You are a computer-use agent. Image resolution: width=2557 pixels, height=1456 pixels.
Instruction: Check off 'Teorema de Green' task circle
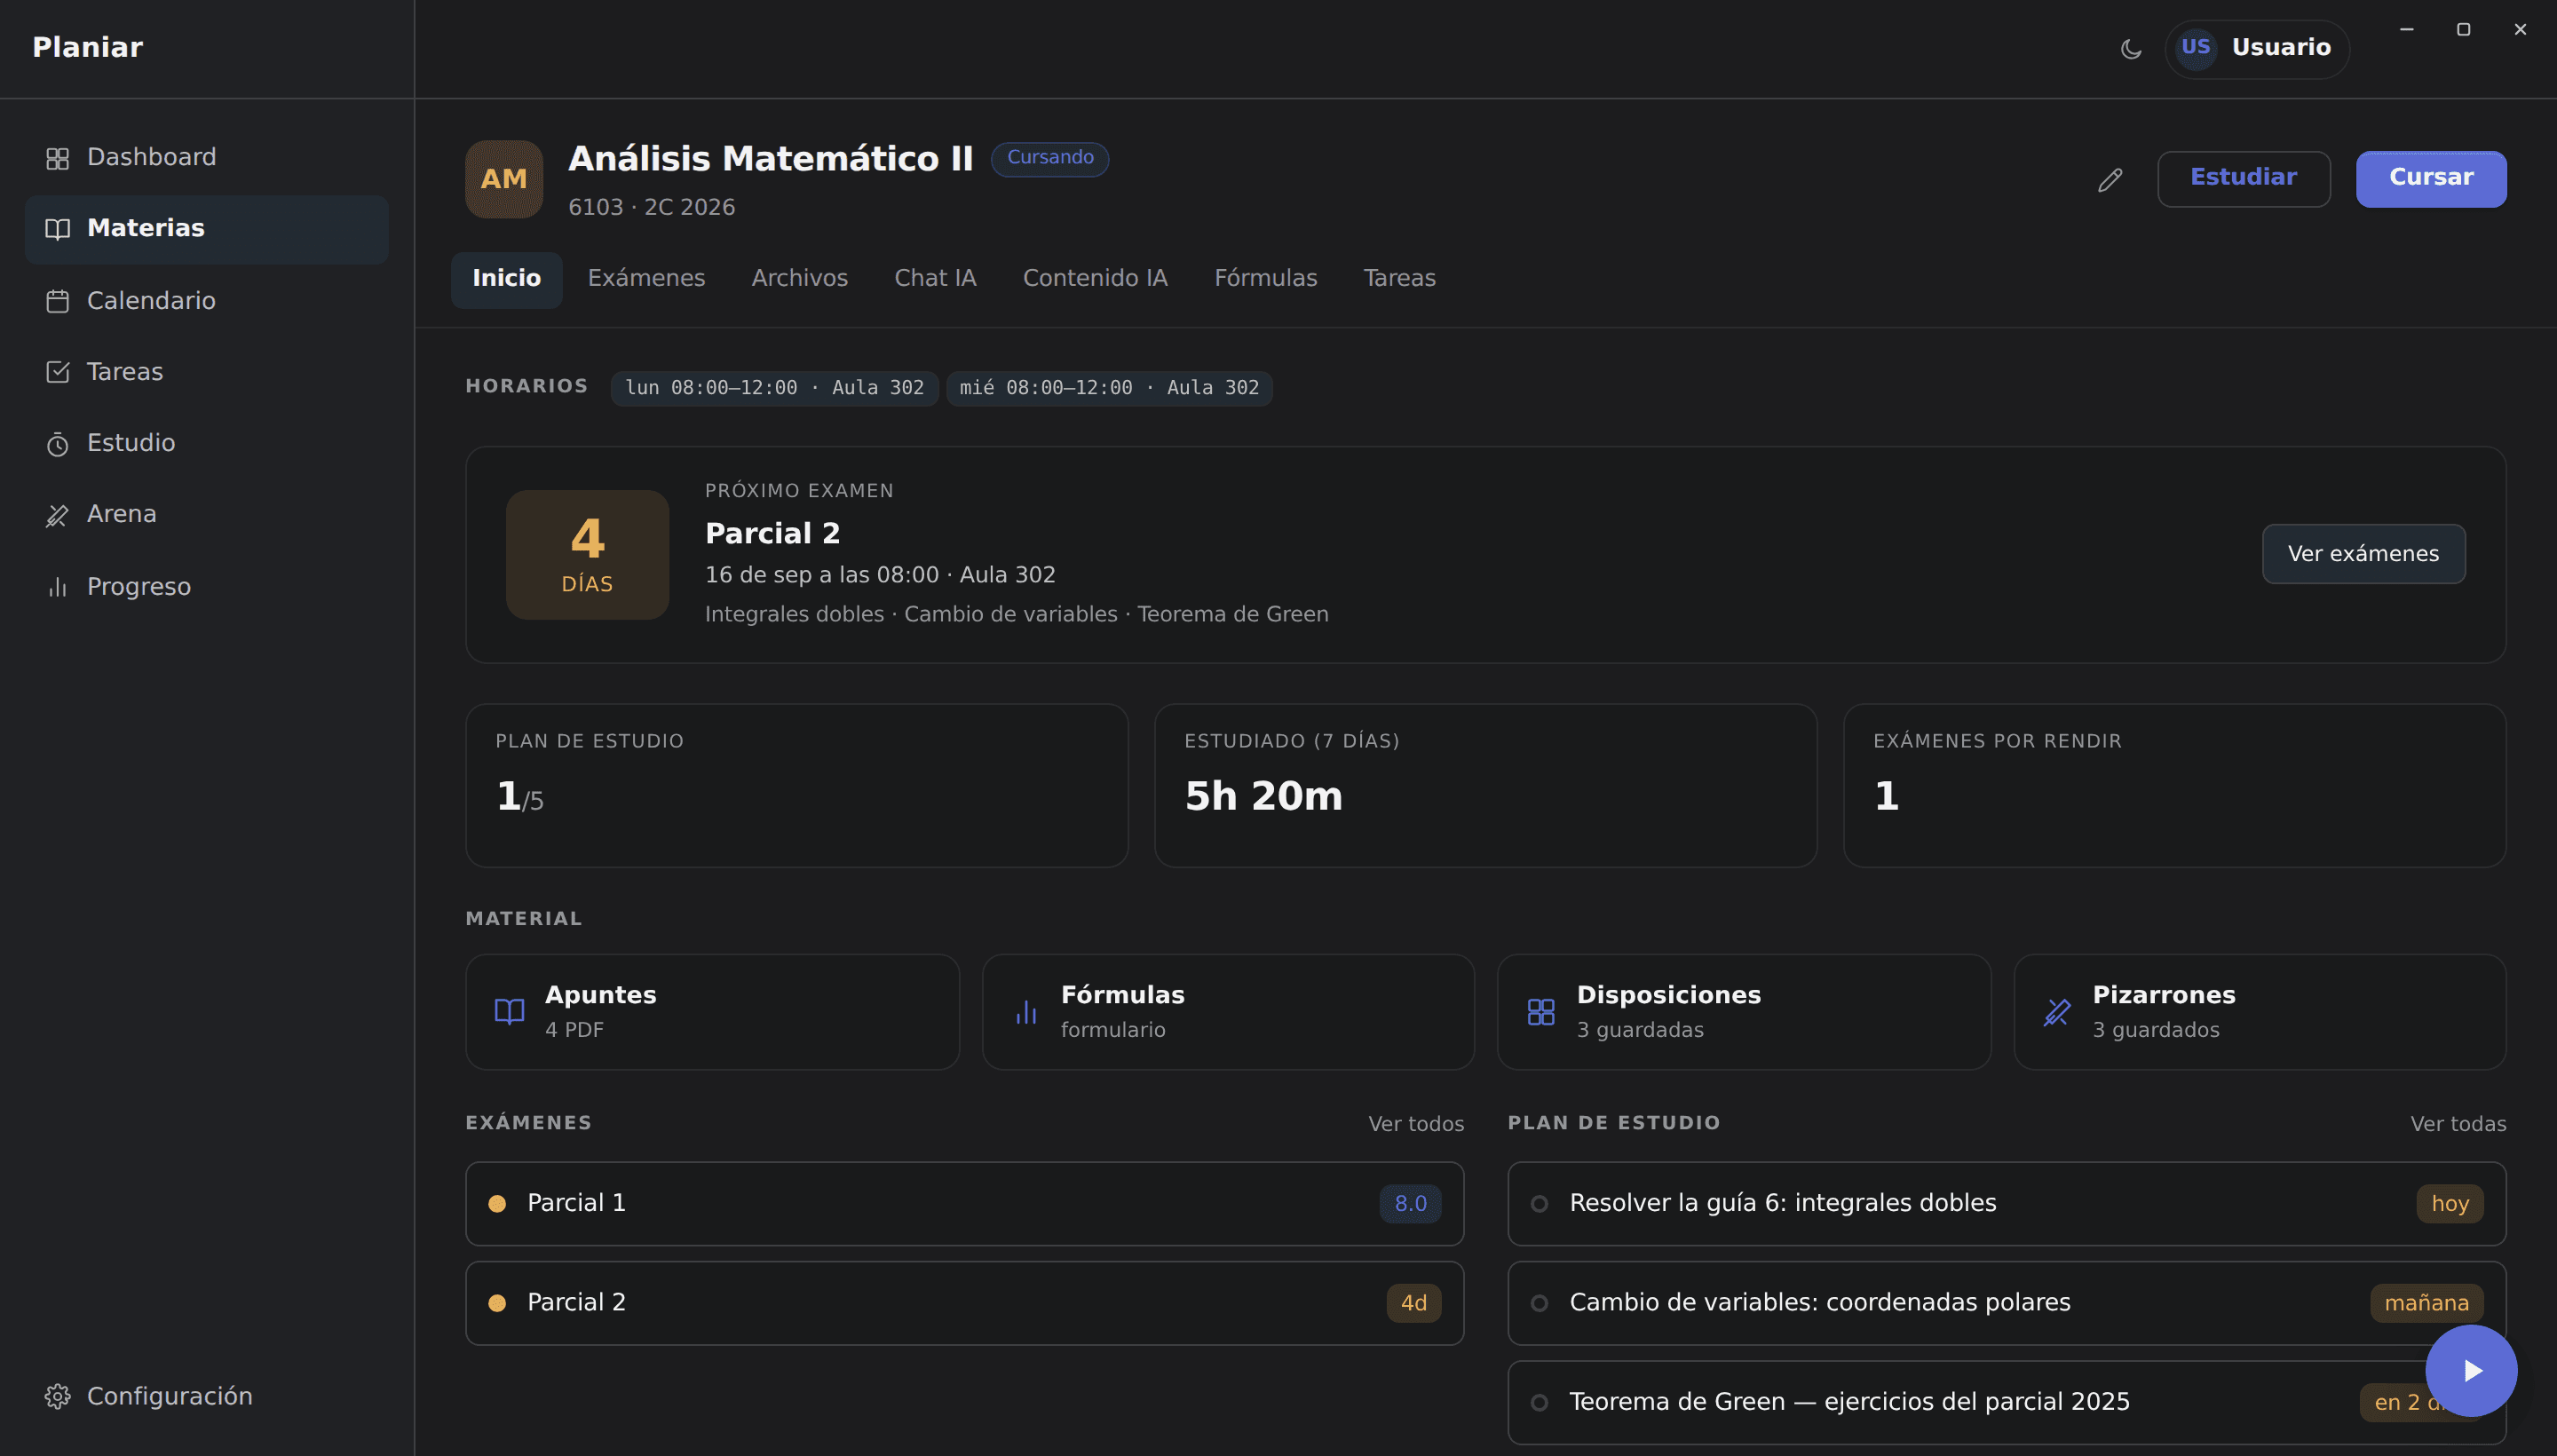(1539, 1402)
